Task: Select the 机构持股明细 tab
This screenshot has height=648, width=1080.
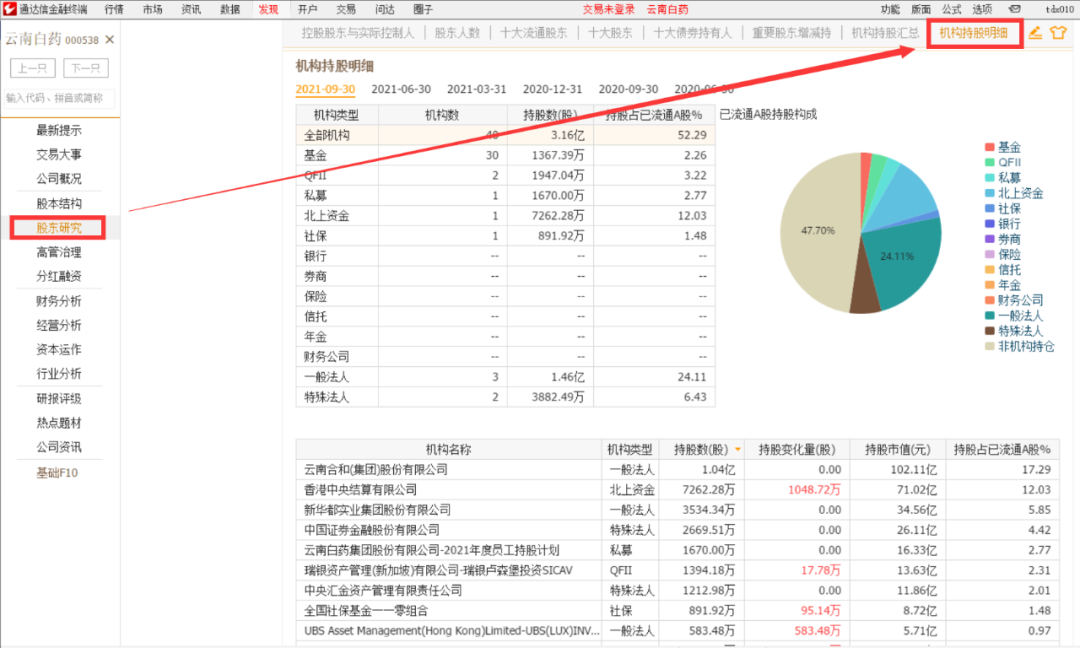Action: click(973, 33)
